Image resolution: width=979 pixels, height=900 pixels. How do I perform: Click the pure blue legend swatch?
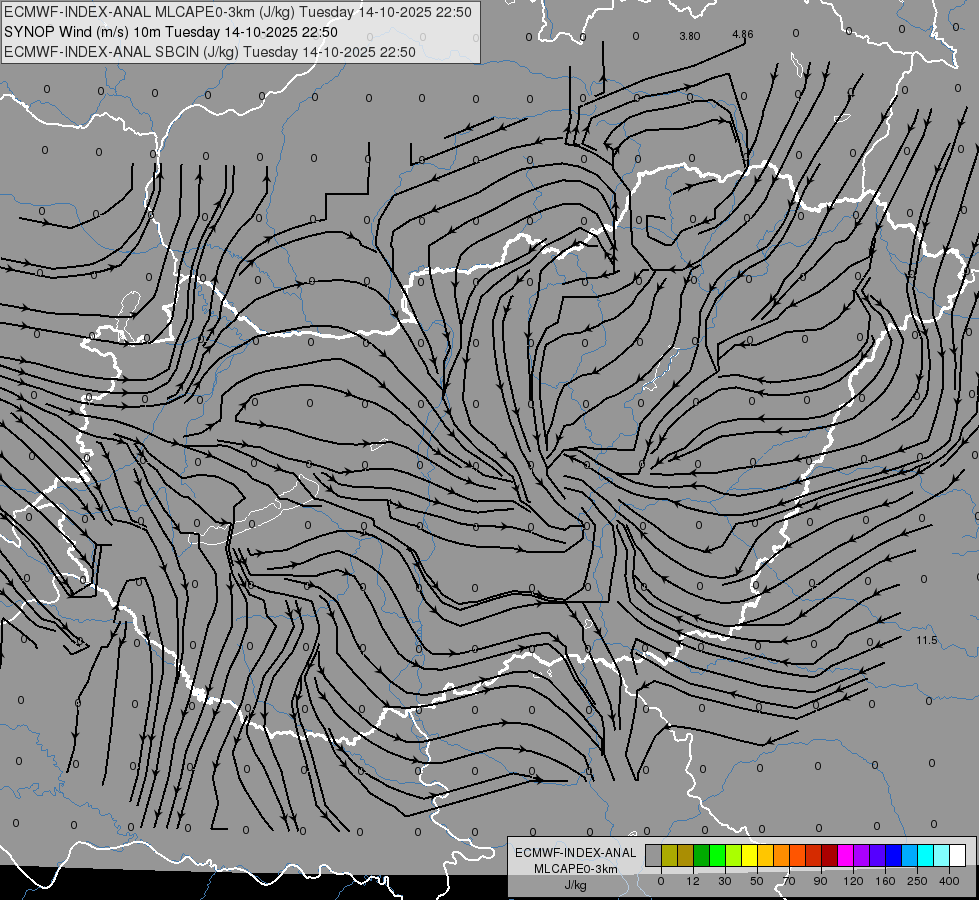[894, 855]
